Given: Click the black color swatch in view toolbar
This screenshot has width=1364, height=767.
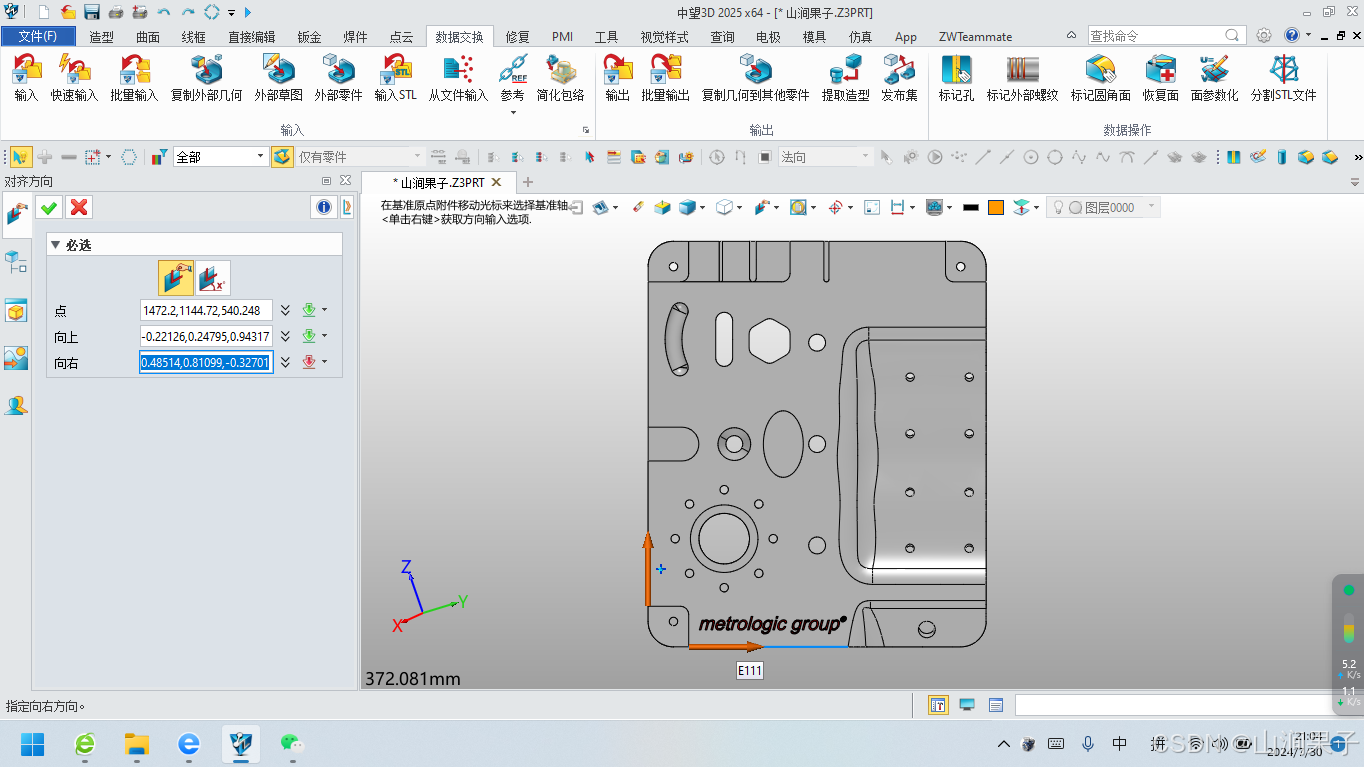Looking at the screenshot, I should [x=971, y=207].
